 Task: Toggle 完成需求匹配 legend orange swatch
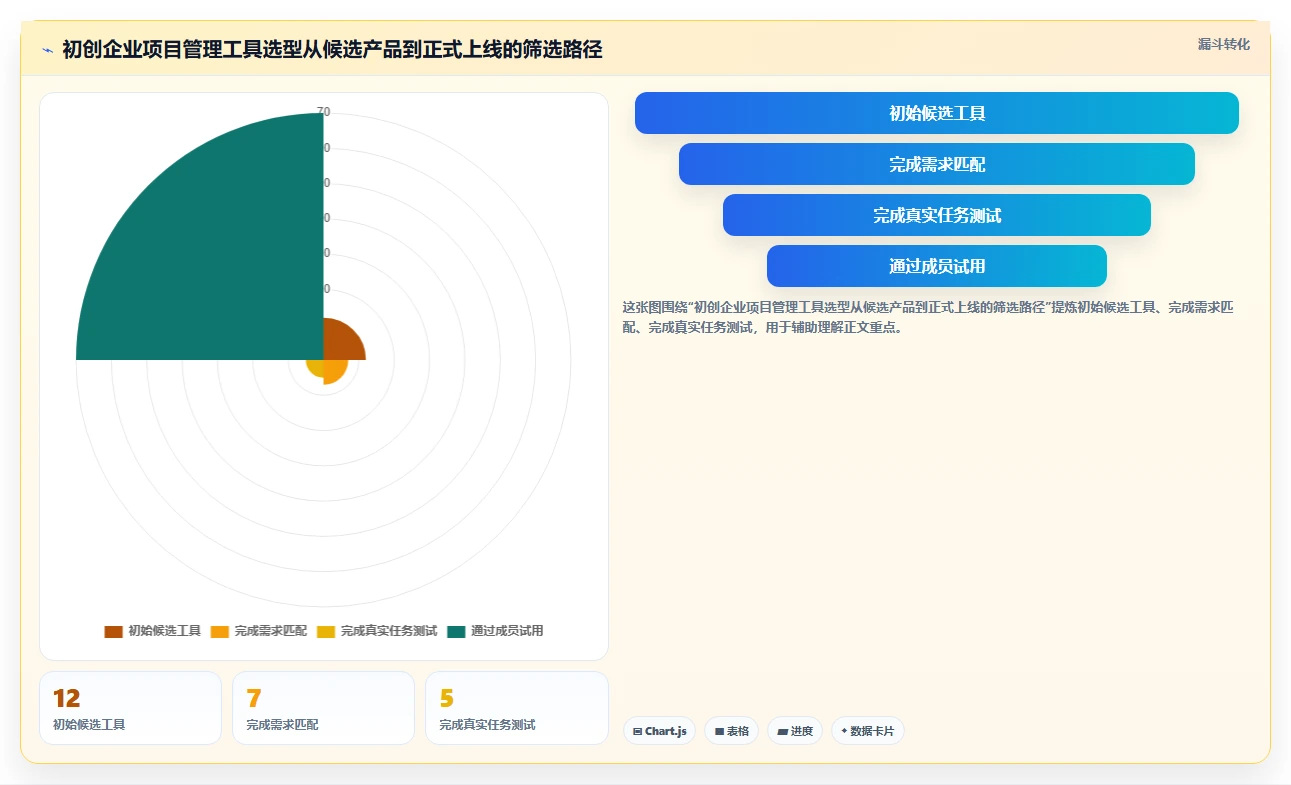[220, 631]
